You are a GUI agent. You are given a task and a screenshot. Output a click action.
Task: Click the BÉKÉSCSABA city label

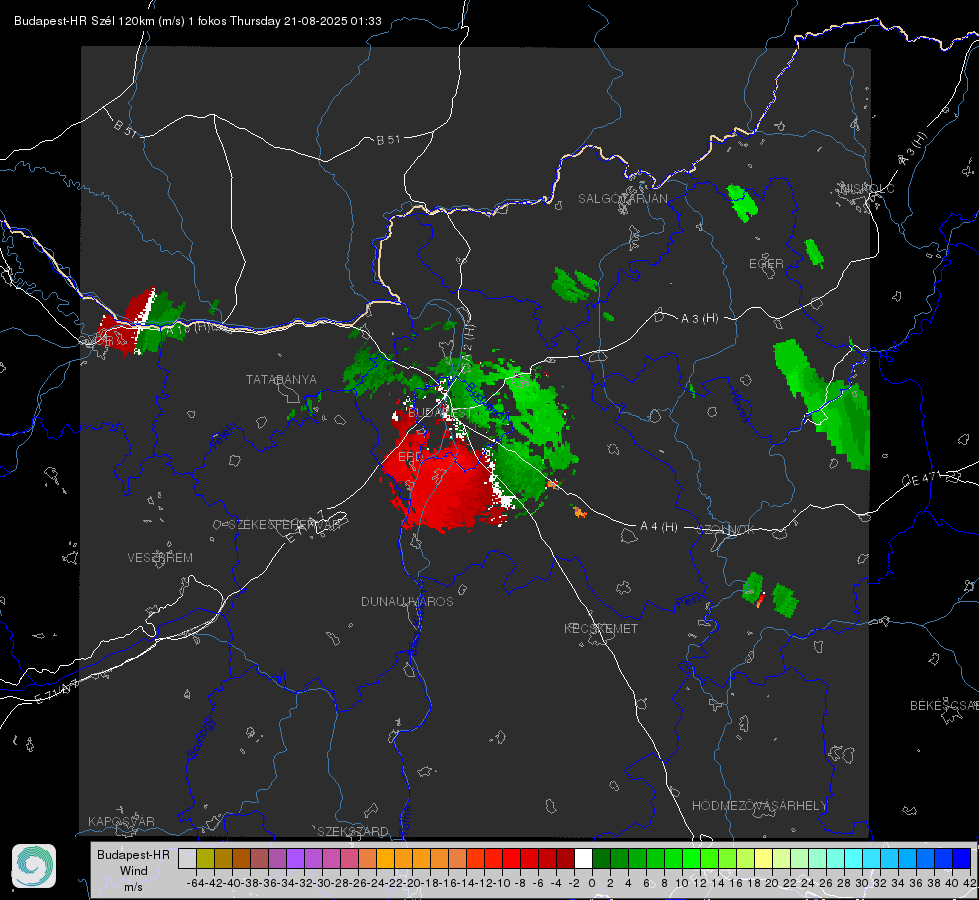coord(944,705)
